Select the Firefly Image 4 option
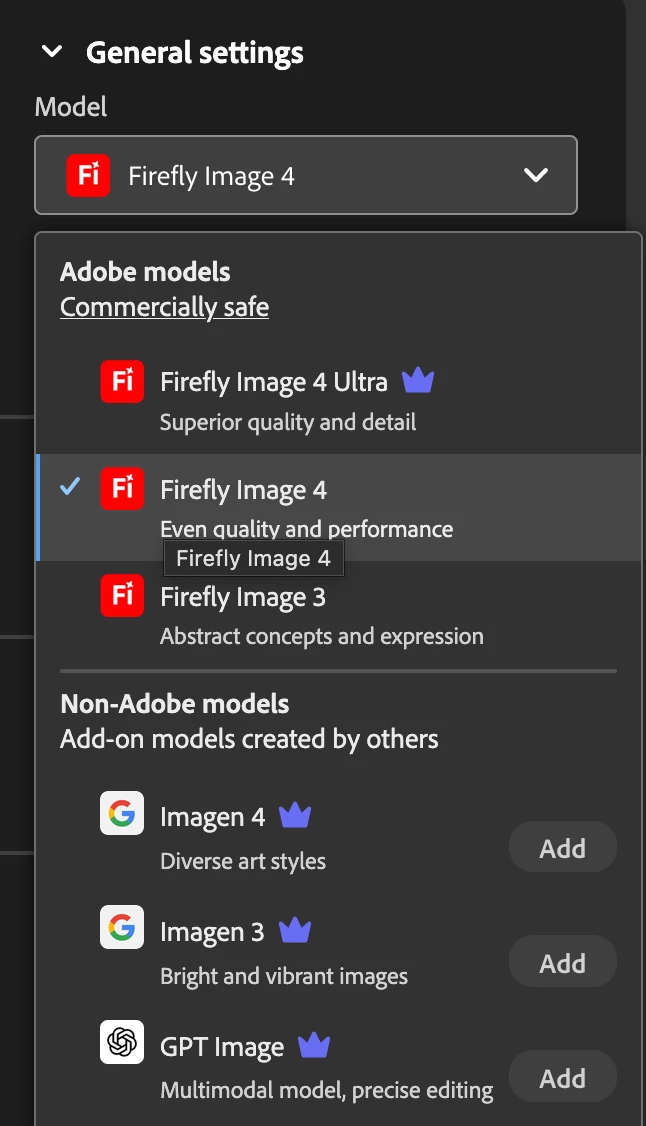This screenshot has width=646, height=1126. point(244,490)
